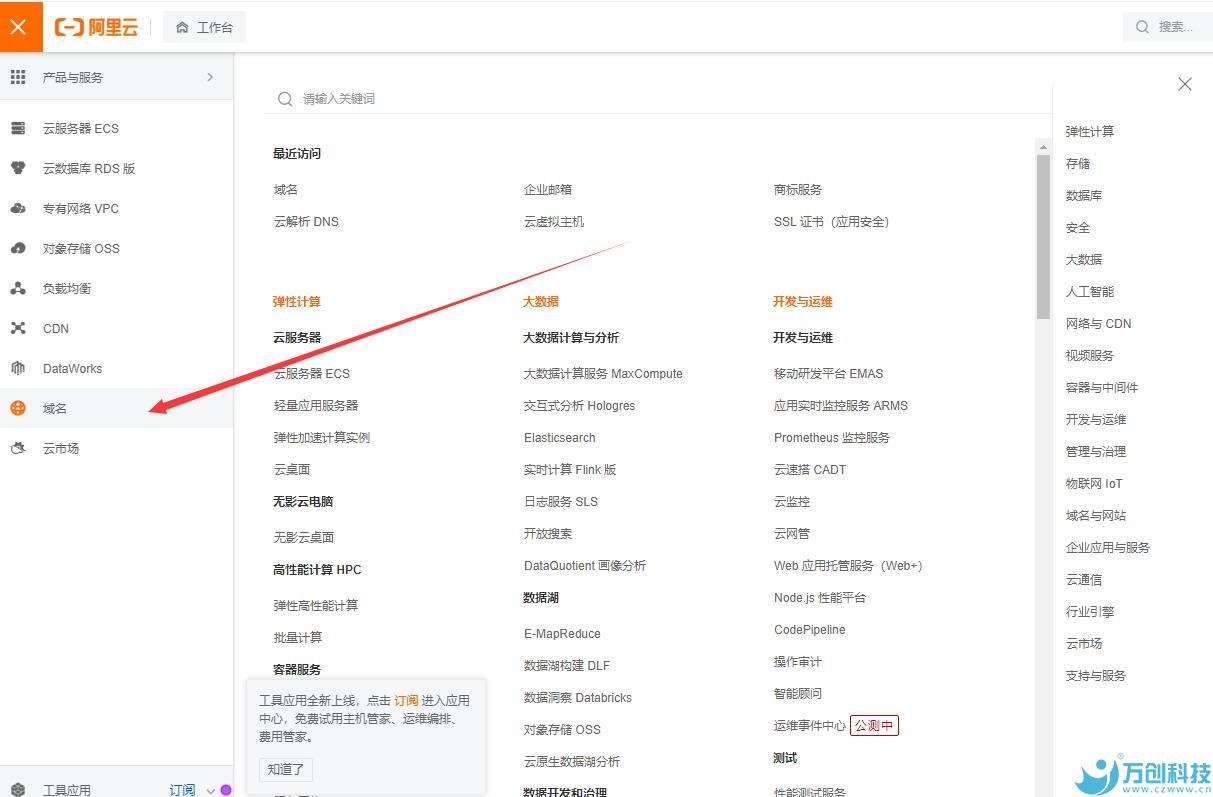Open 云服务器 ECS in product list
This screenshot has width=1213, height=797.
(x=312, y=373)
